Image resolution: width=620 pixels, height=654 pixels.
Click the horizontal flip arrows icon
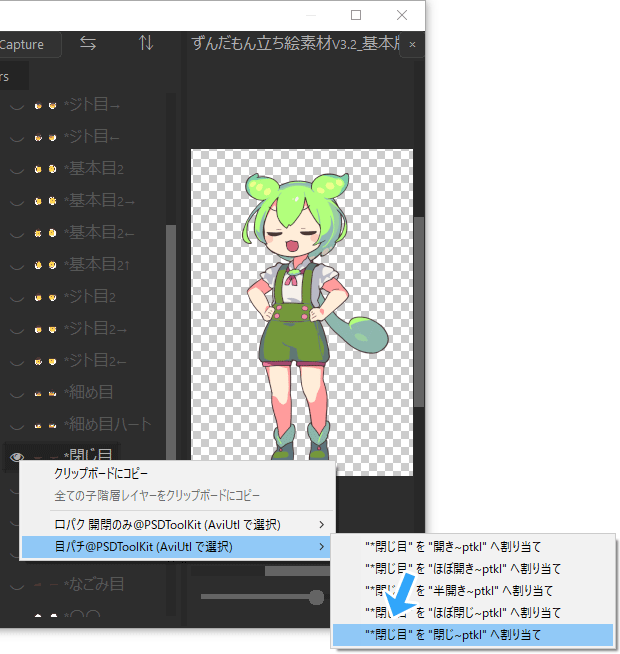pyautogui.click(x=88, y=43)
